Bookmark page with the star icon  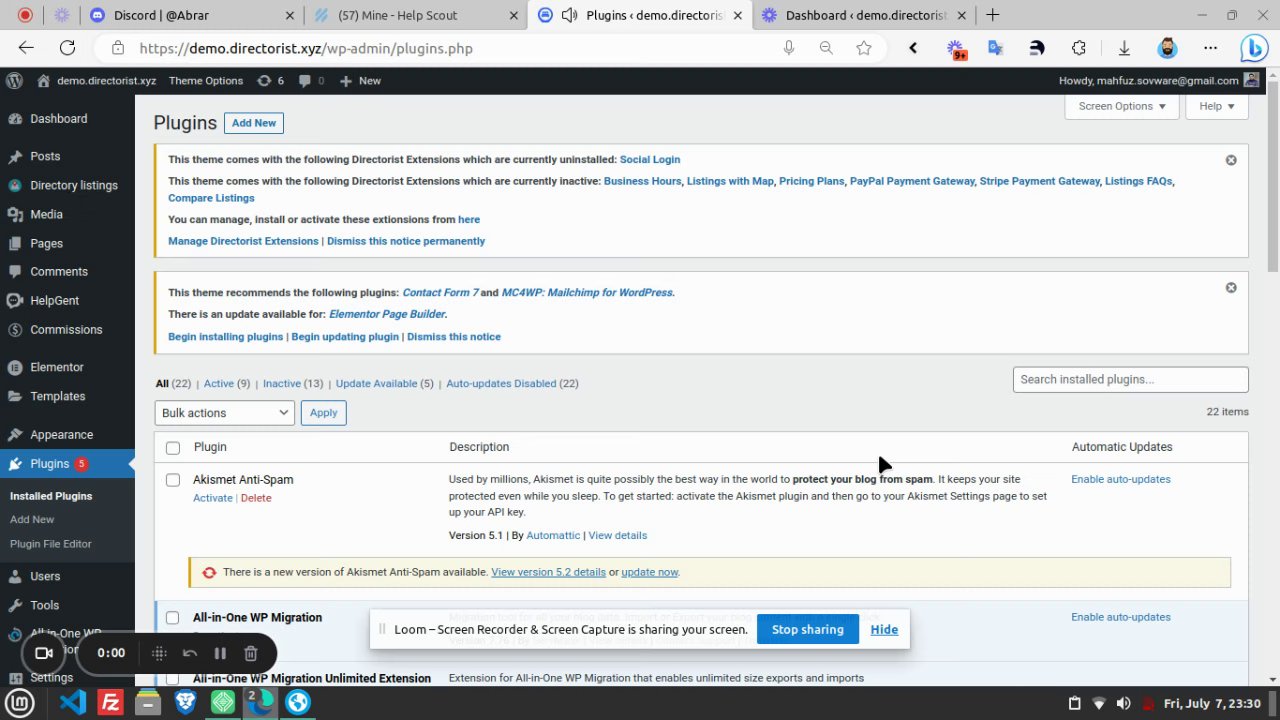(x=864, y=48)
